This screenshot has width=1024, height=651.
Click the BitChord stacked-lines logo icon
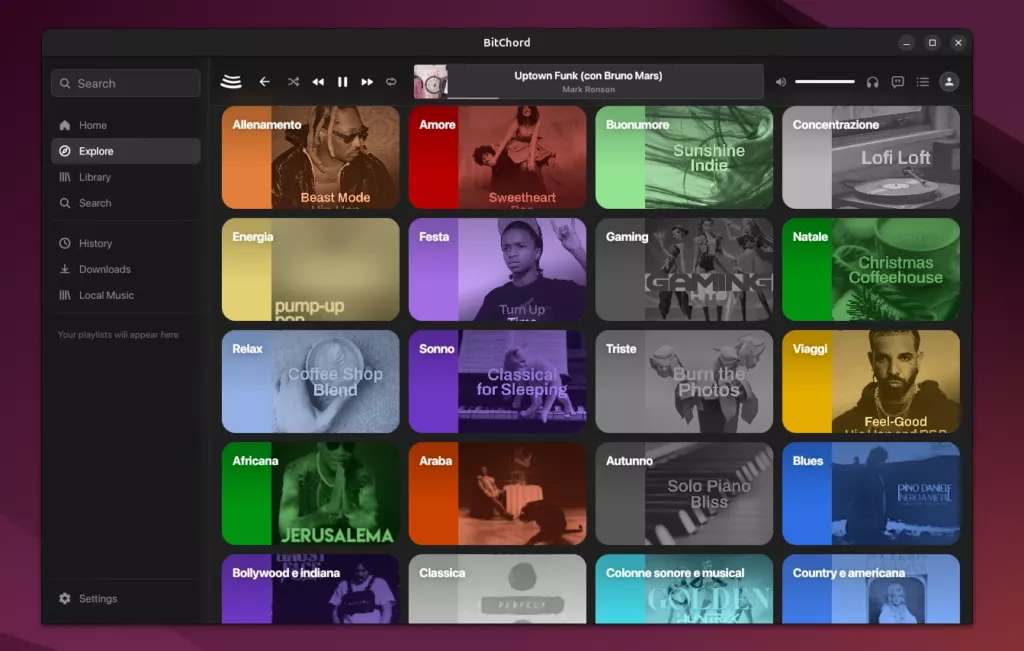pyautogui.click(x=231, y=82)
